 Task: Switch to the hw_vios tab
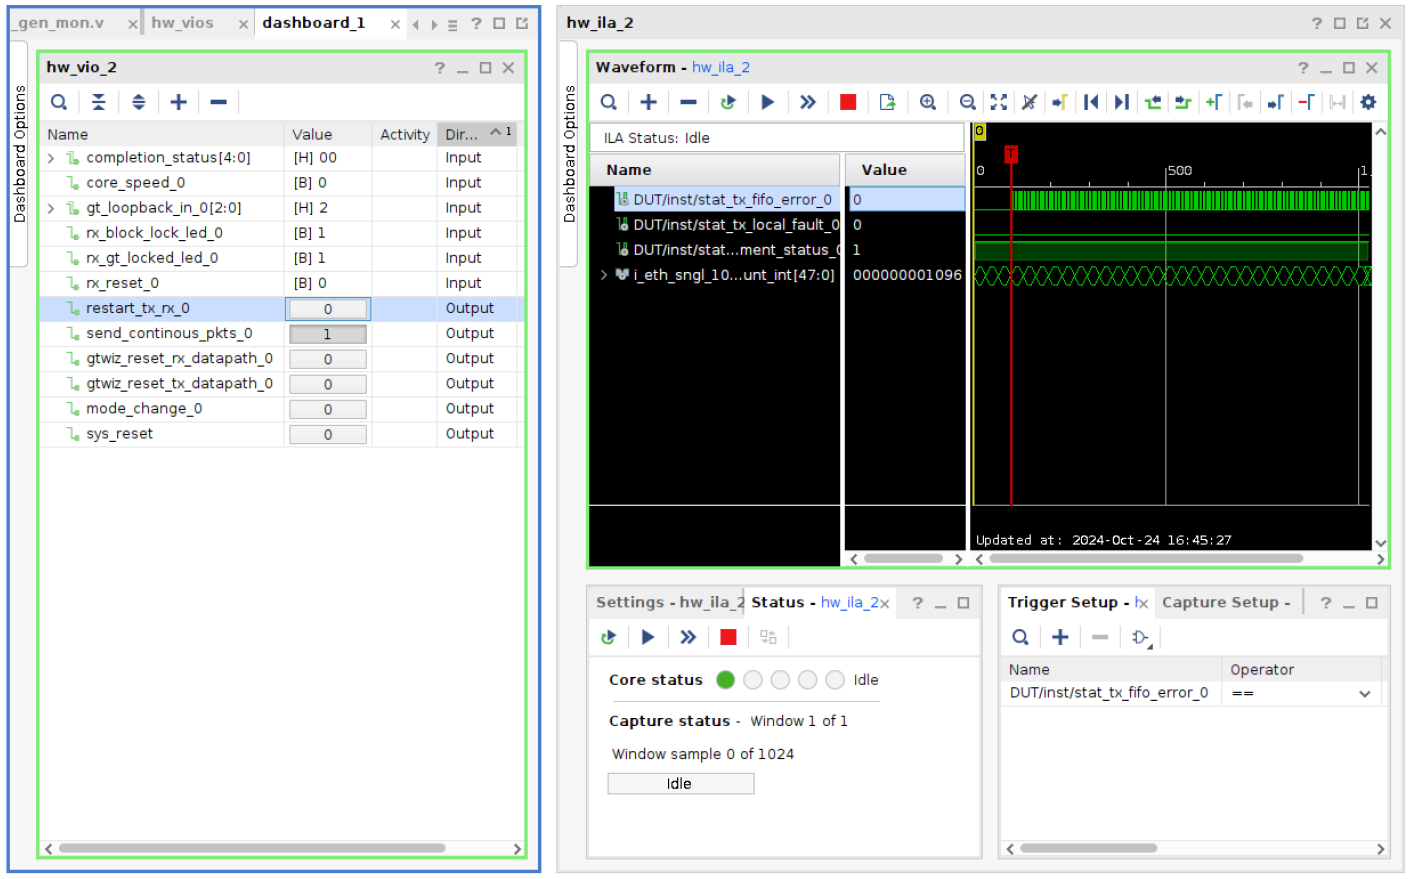tap(183, 23)
